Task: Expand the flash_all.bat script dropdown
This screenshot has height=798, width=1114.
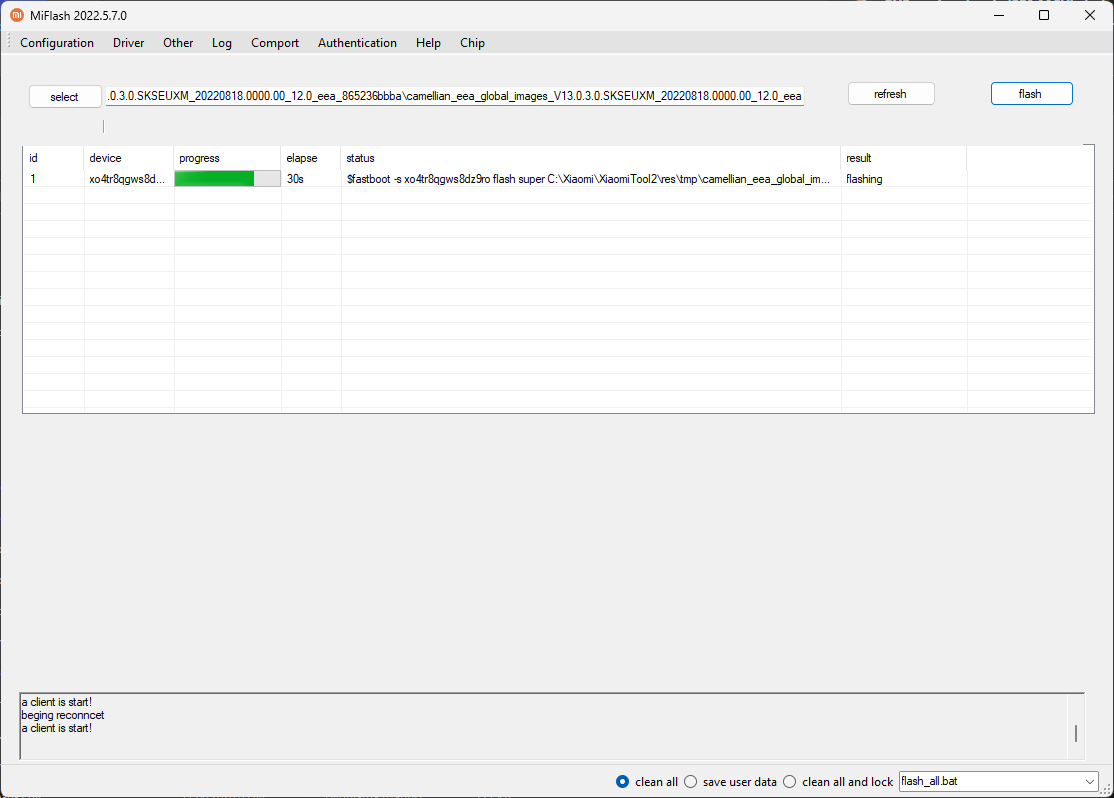Action: point(1089,782)
